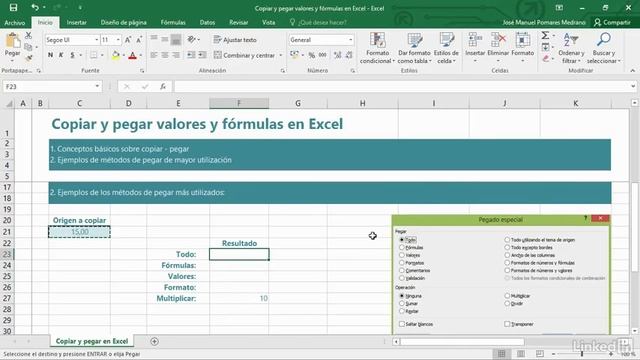Click the decrease indent icon
Screen dimensions: 640x360
pyautogui.click(x=191, y=55)
